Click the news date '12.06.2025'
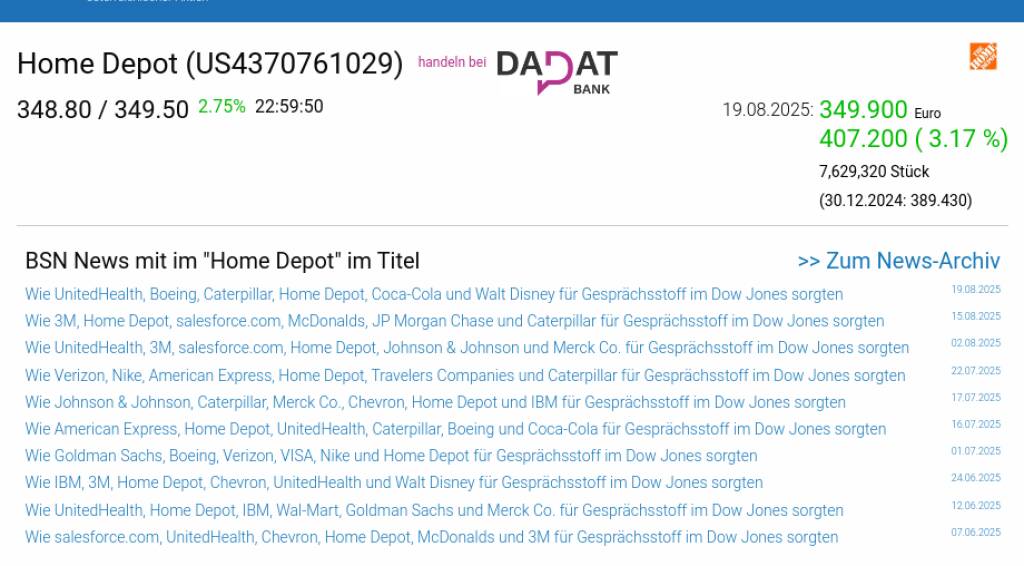1024x566 pixels. [x=976, y=505]
